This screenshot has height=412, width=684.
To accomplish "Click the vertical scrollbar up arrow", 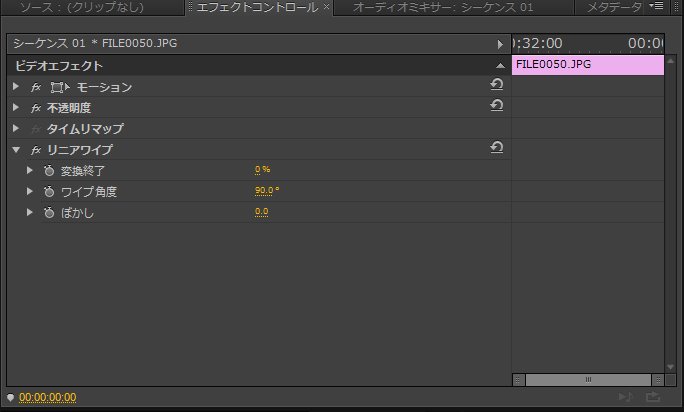I will pos(670,61).
